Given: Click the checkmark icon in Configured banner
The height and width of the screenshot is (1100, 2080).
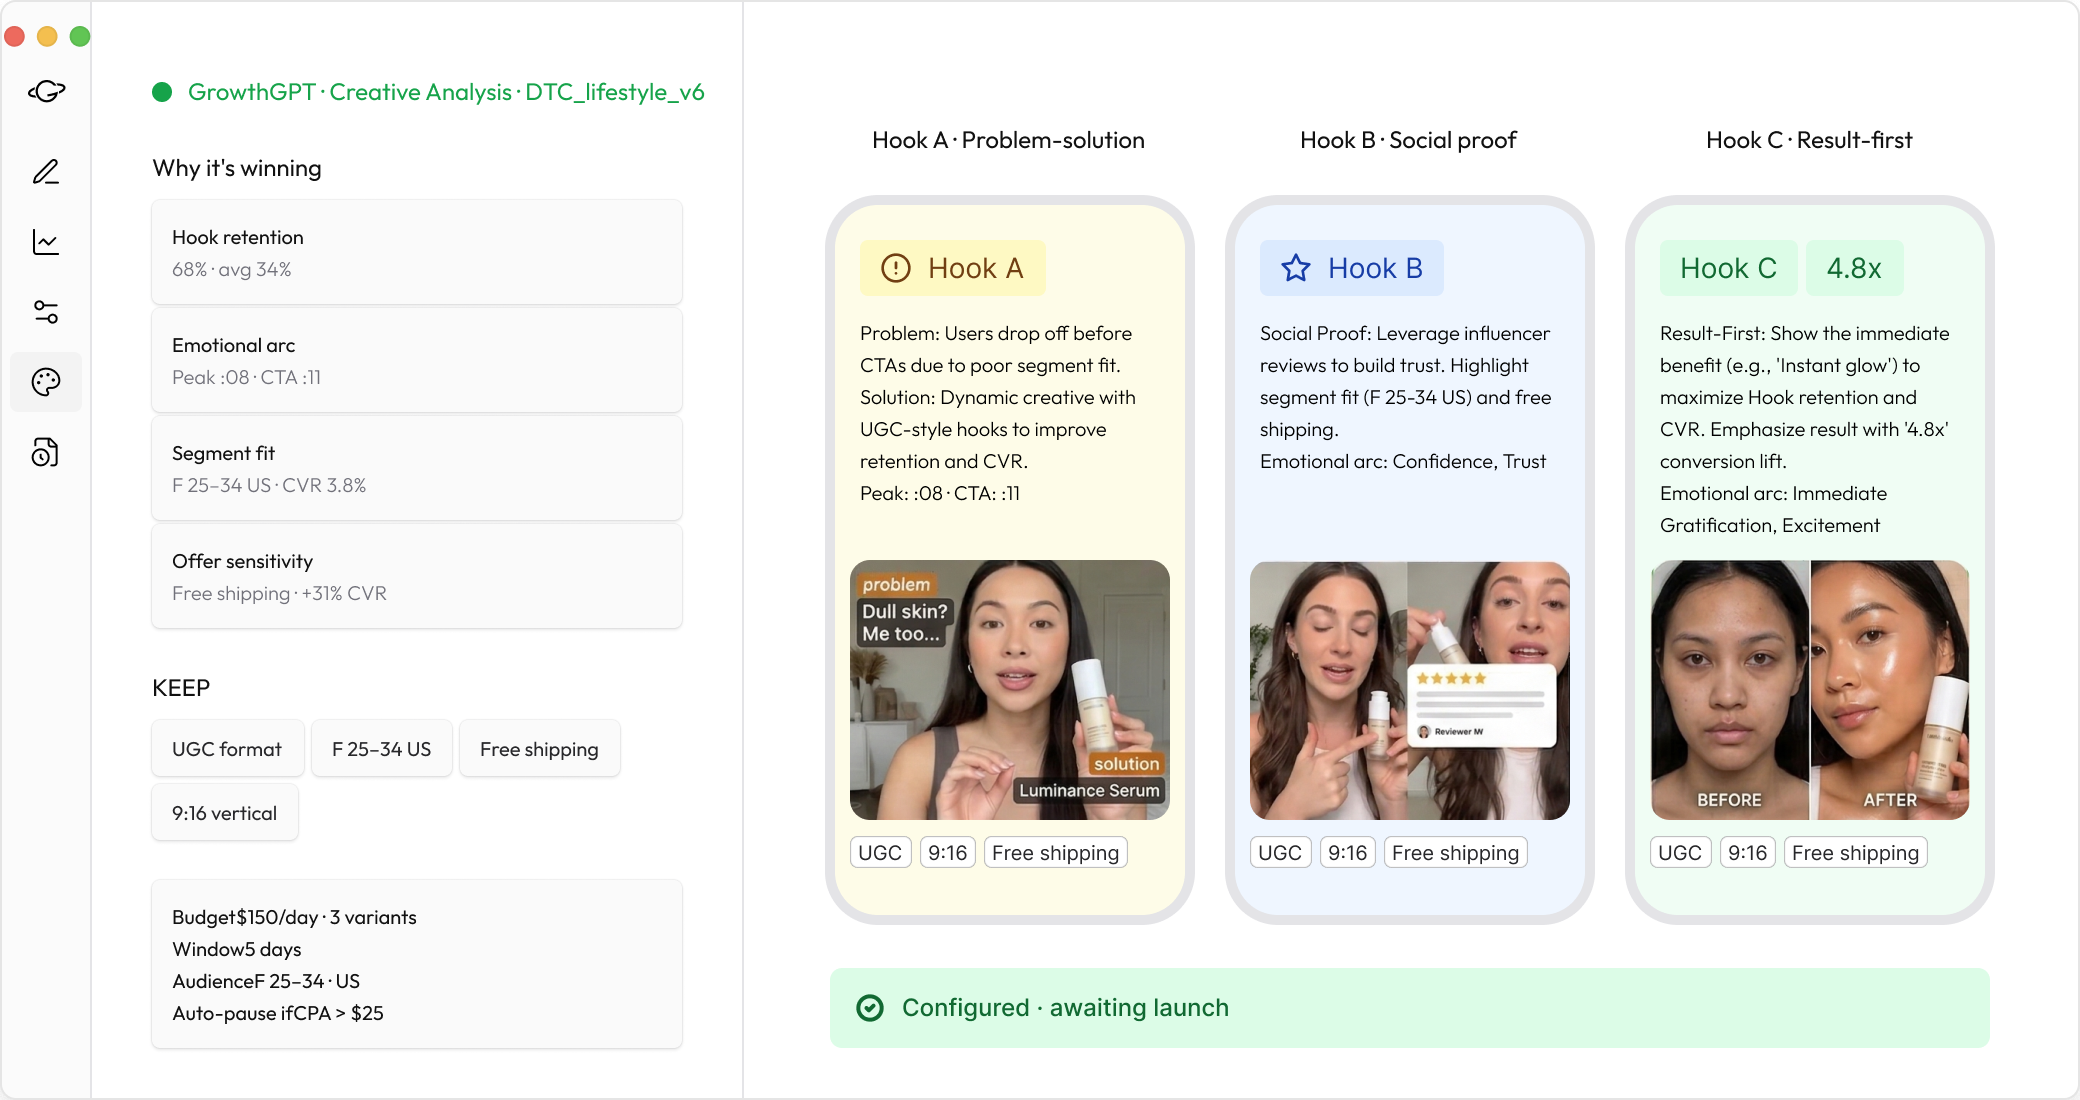Looking at the screenshot, I should coord(870,1008).
